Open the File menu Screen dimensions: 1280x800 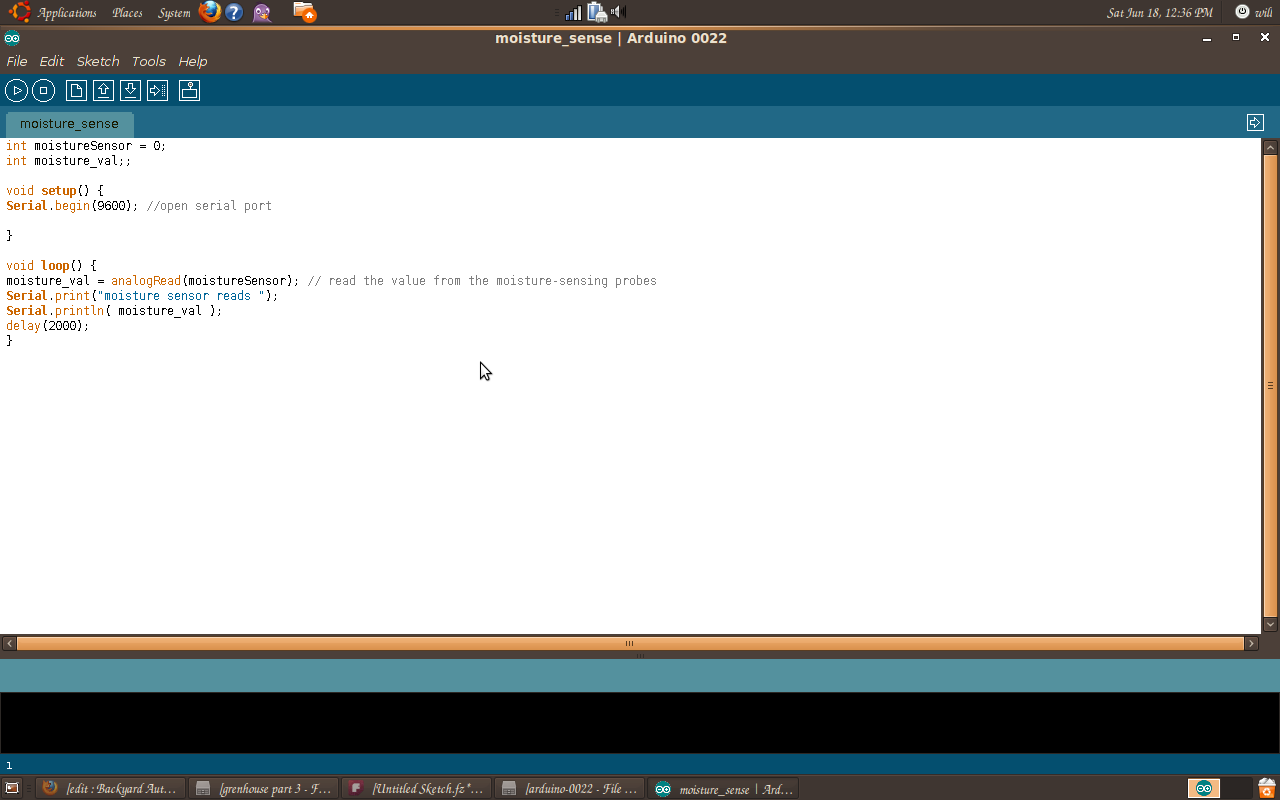[17, 61]
